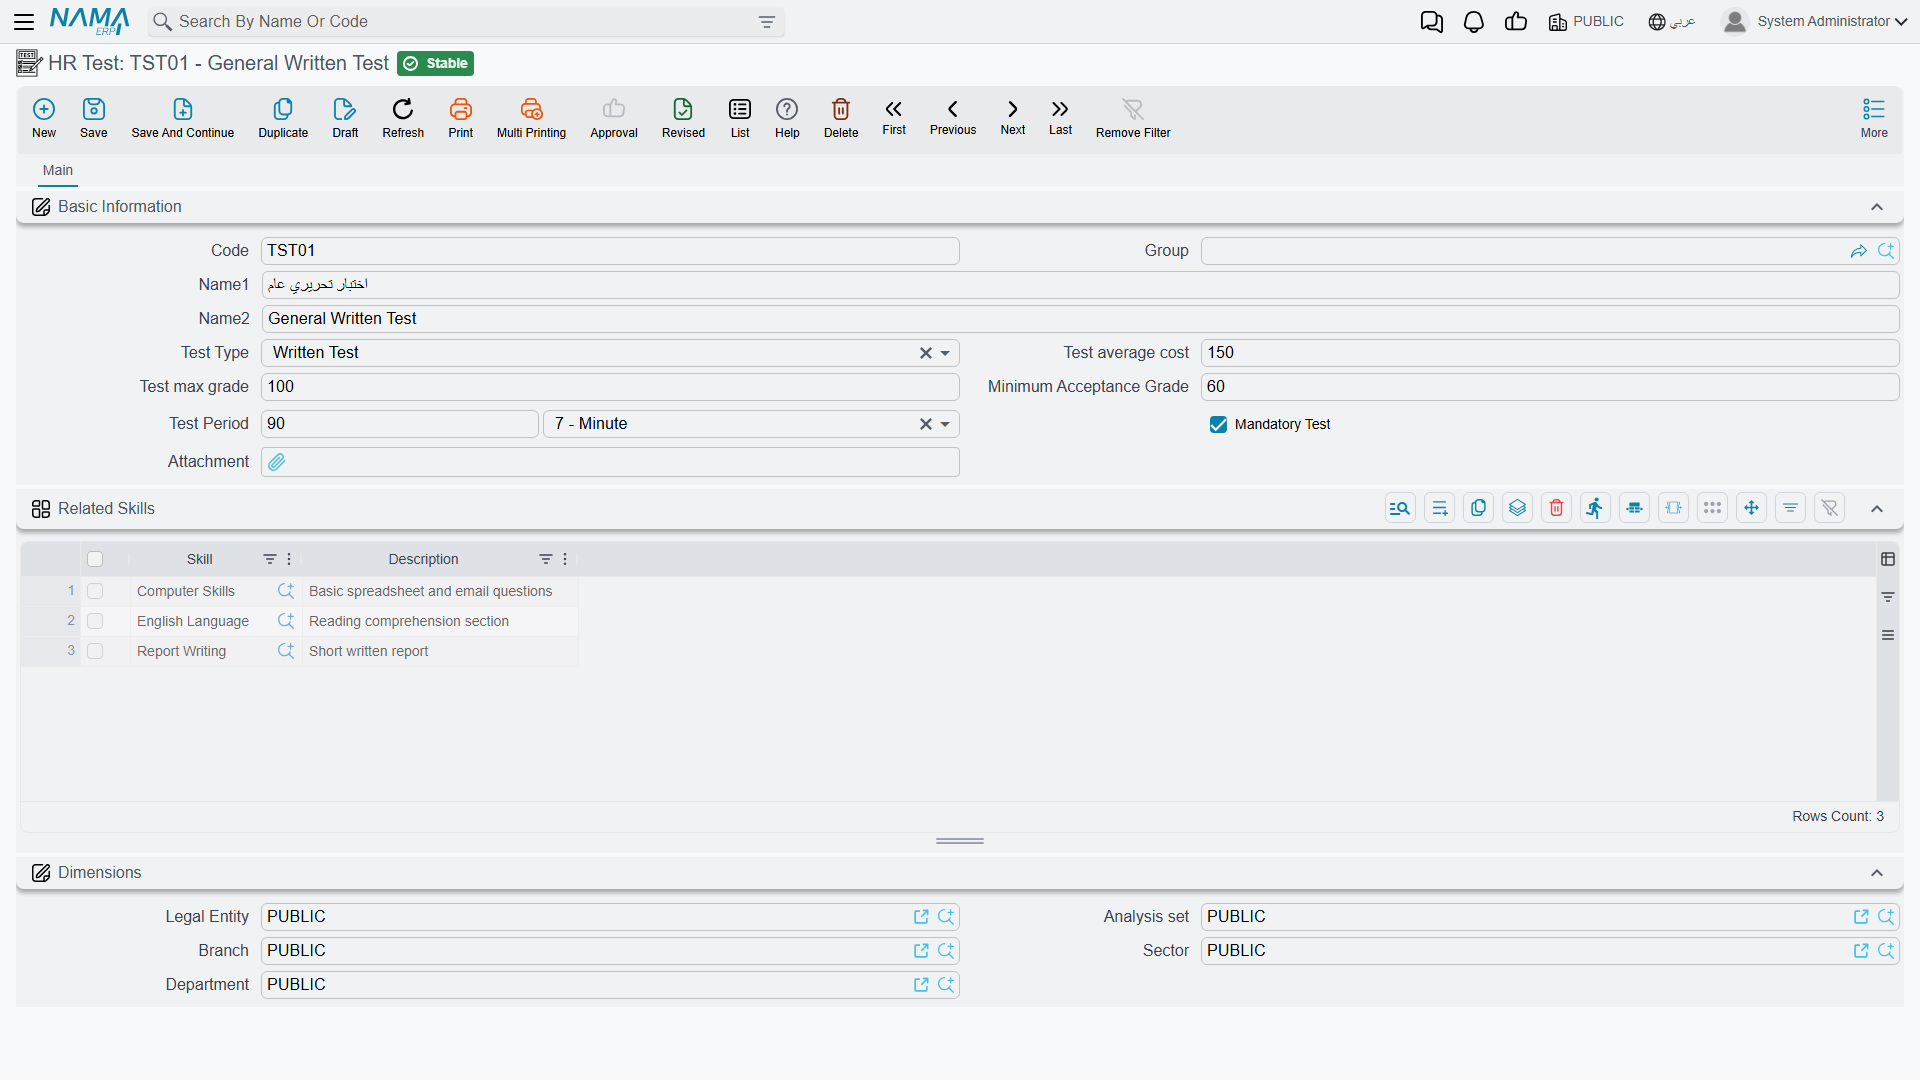This screenshot has height=1080, width=1920.
Task: Click the Test average cost field
Action: point(1549,353)
